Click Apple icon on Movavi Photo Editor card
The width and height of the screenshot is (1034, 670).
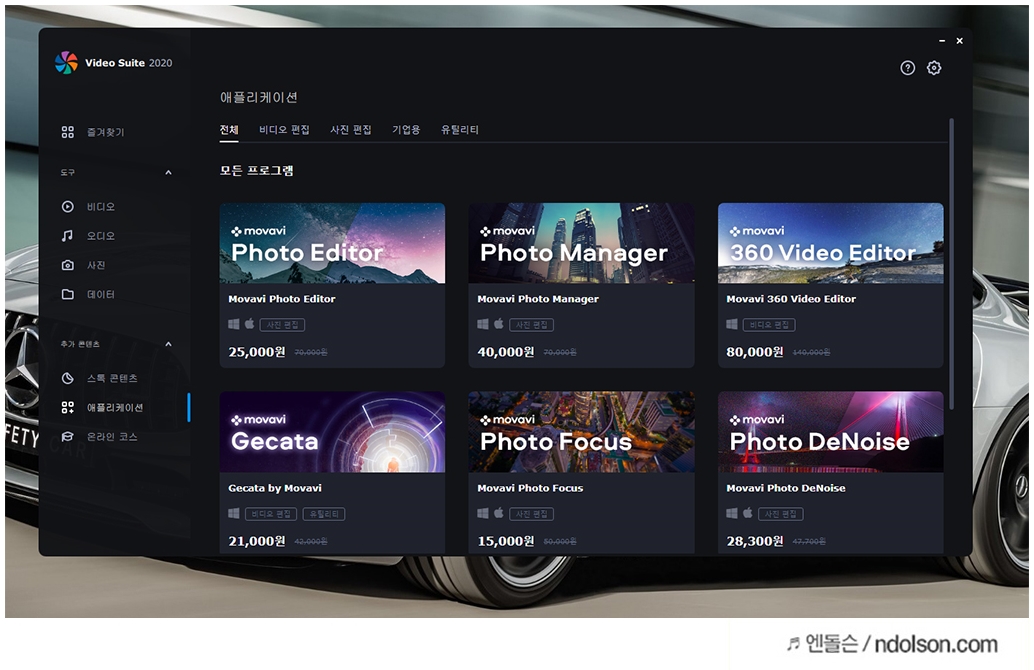249,324
